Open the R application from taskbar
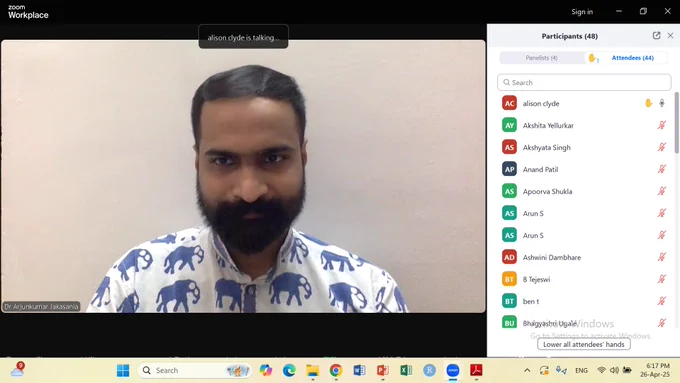Viewport: 680px width, 383px height. 429,370
